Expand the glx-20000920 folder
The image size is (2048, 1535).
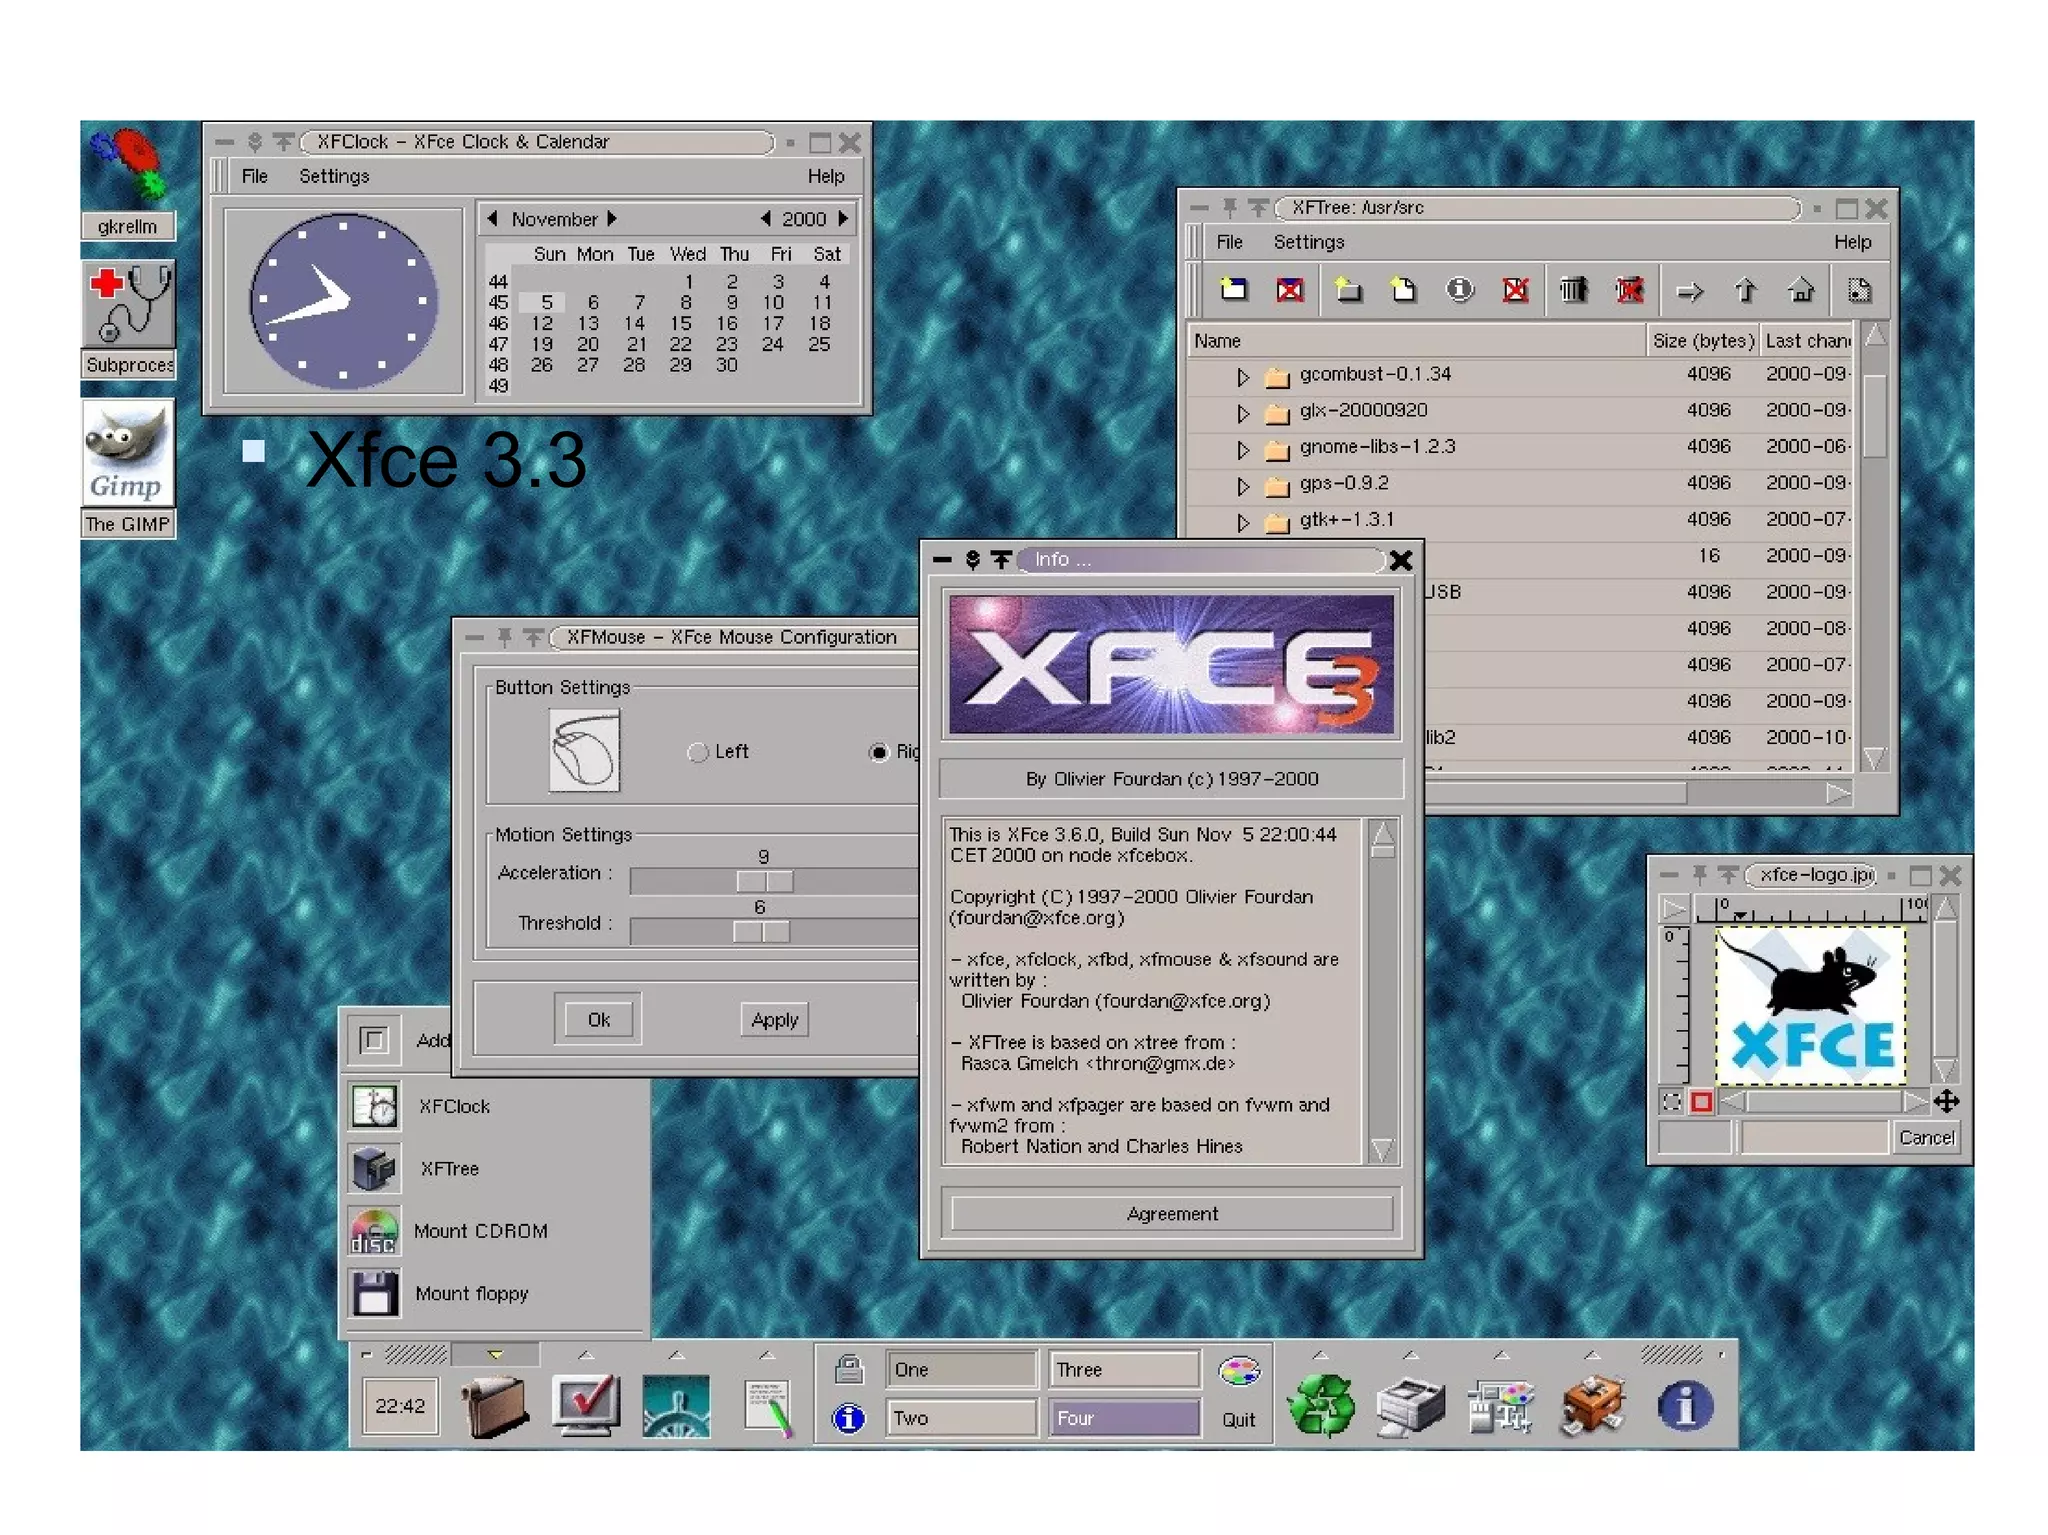tap(1243, 413)
